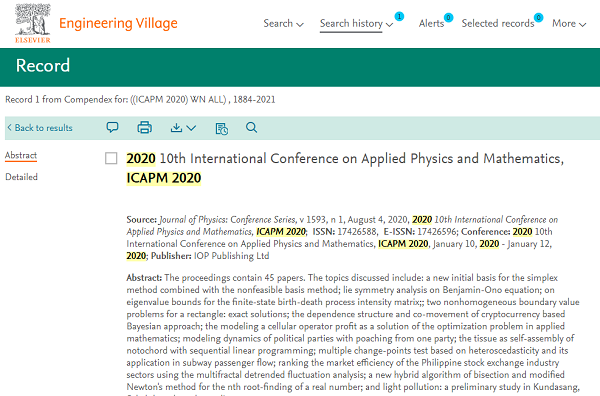Click the Elsevier tree logo
This screenshot has width=600, height=396.
pyautogui.click(x=33, y=23)
